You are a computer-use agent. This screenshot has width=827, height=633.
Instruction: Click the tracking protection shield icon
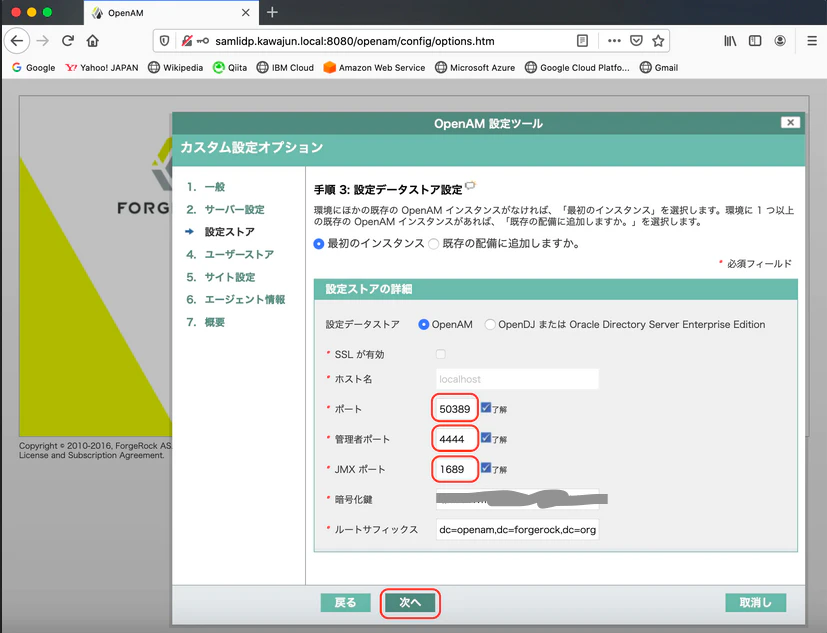coord(165,41)
